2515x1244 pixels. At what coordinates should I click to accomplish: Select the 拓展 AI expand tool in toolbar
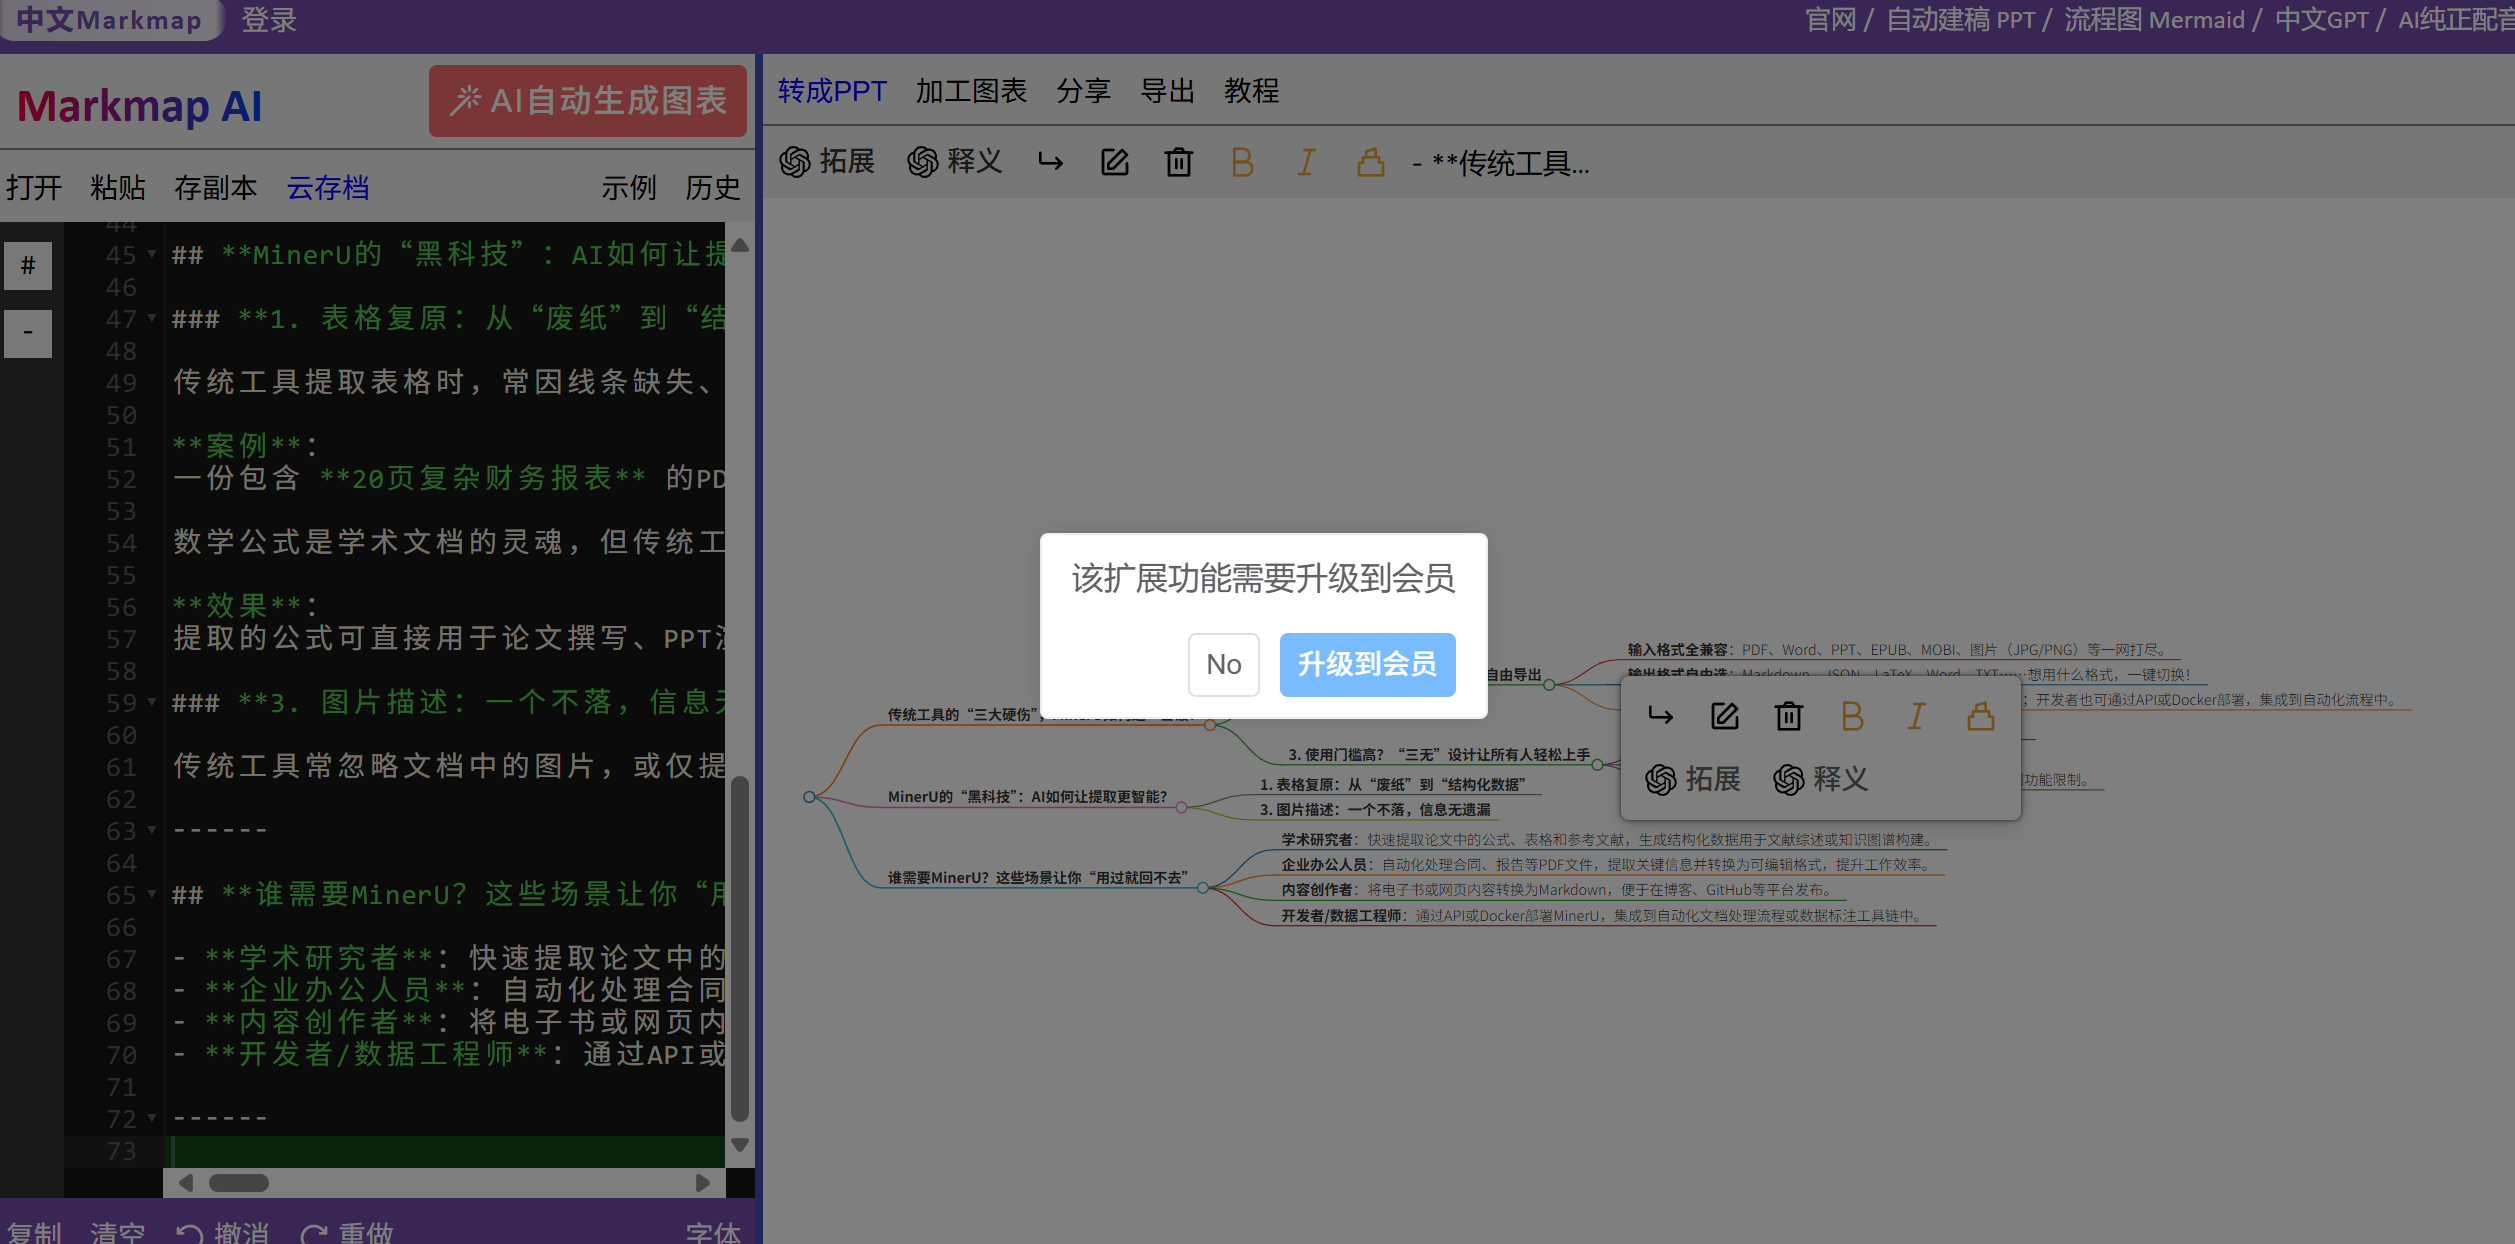(x=826, y=162)
